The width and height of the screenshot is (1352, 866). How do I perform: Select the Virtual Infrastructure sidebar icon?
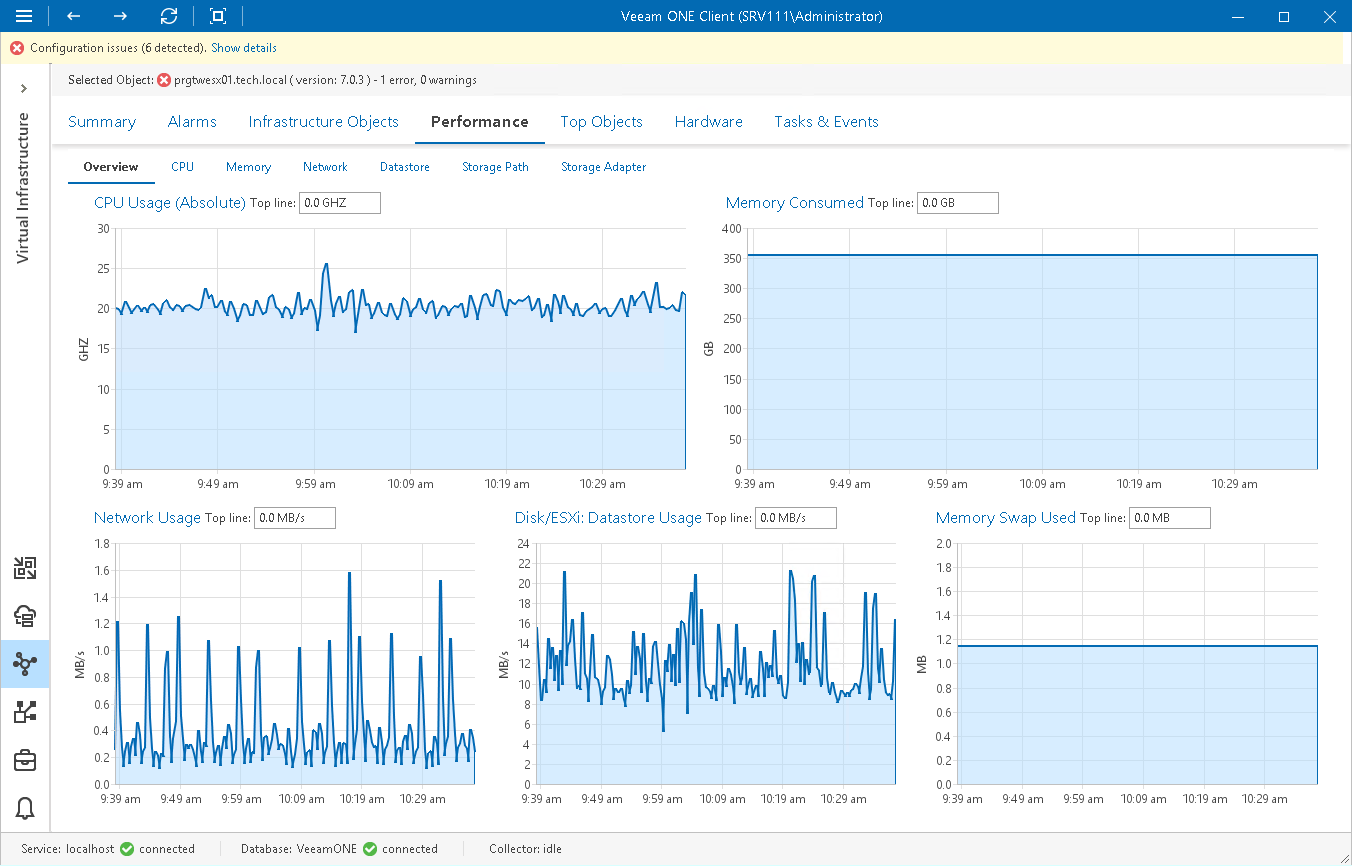coord(25,664)
